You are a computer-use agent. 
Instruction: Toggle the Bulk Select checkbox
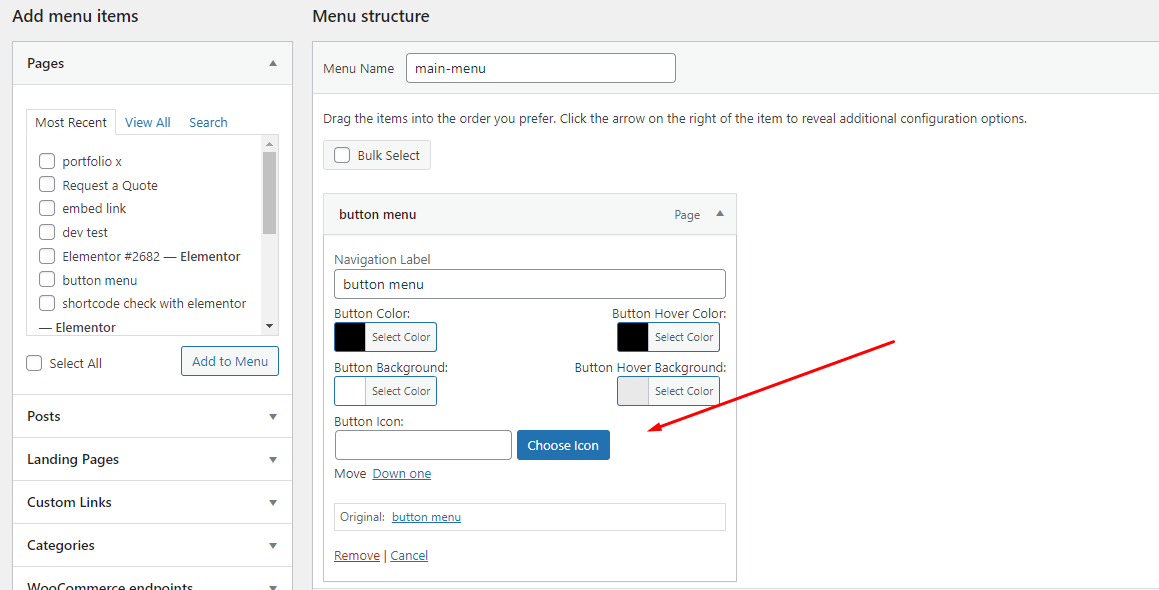coord(342,155)
